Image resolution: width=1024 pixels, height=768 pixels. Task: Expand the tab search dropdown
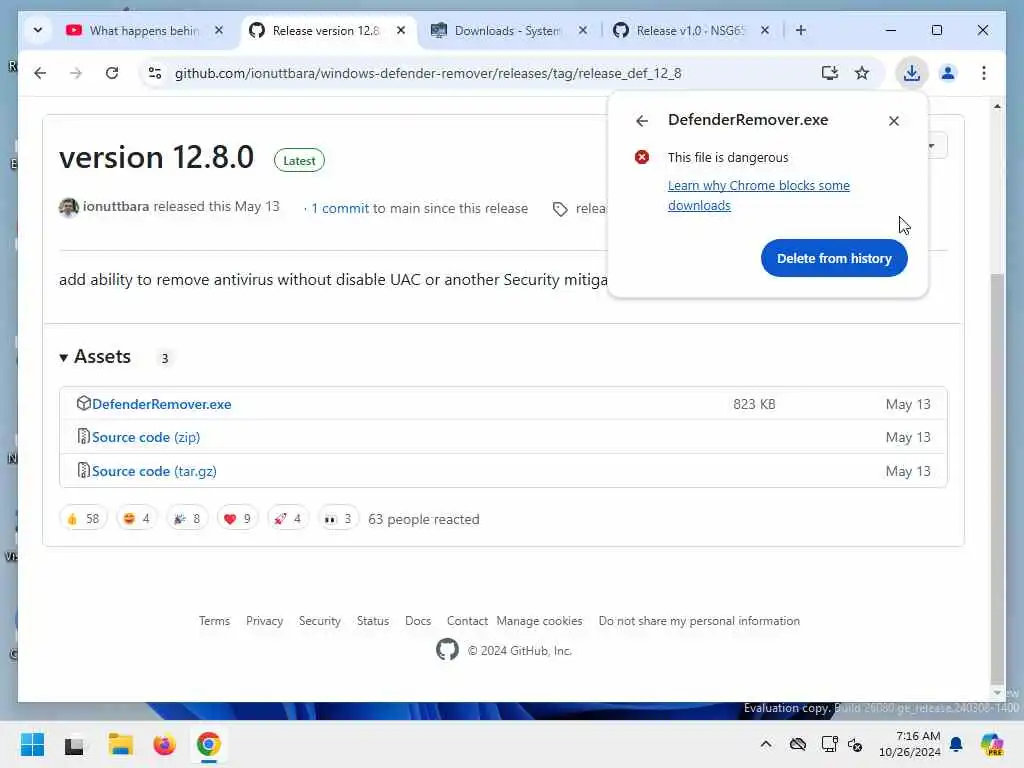tap(38, 31)
